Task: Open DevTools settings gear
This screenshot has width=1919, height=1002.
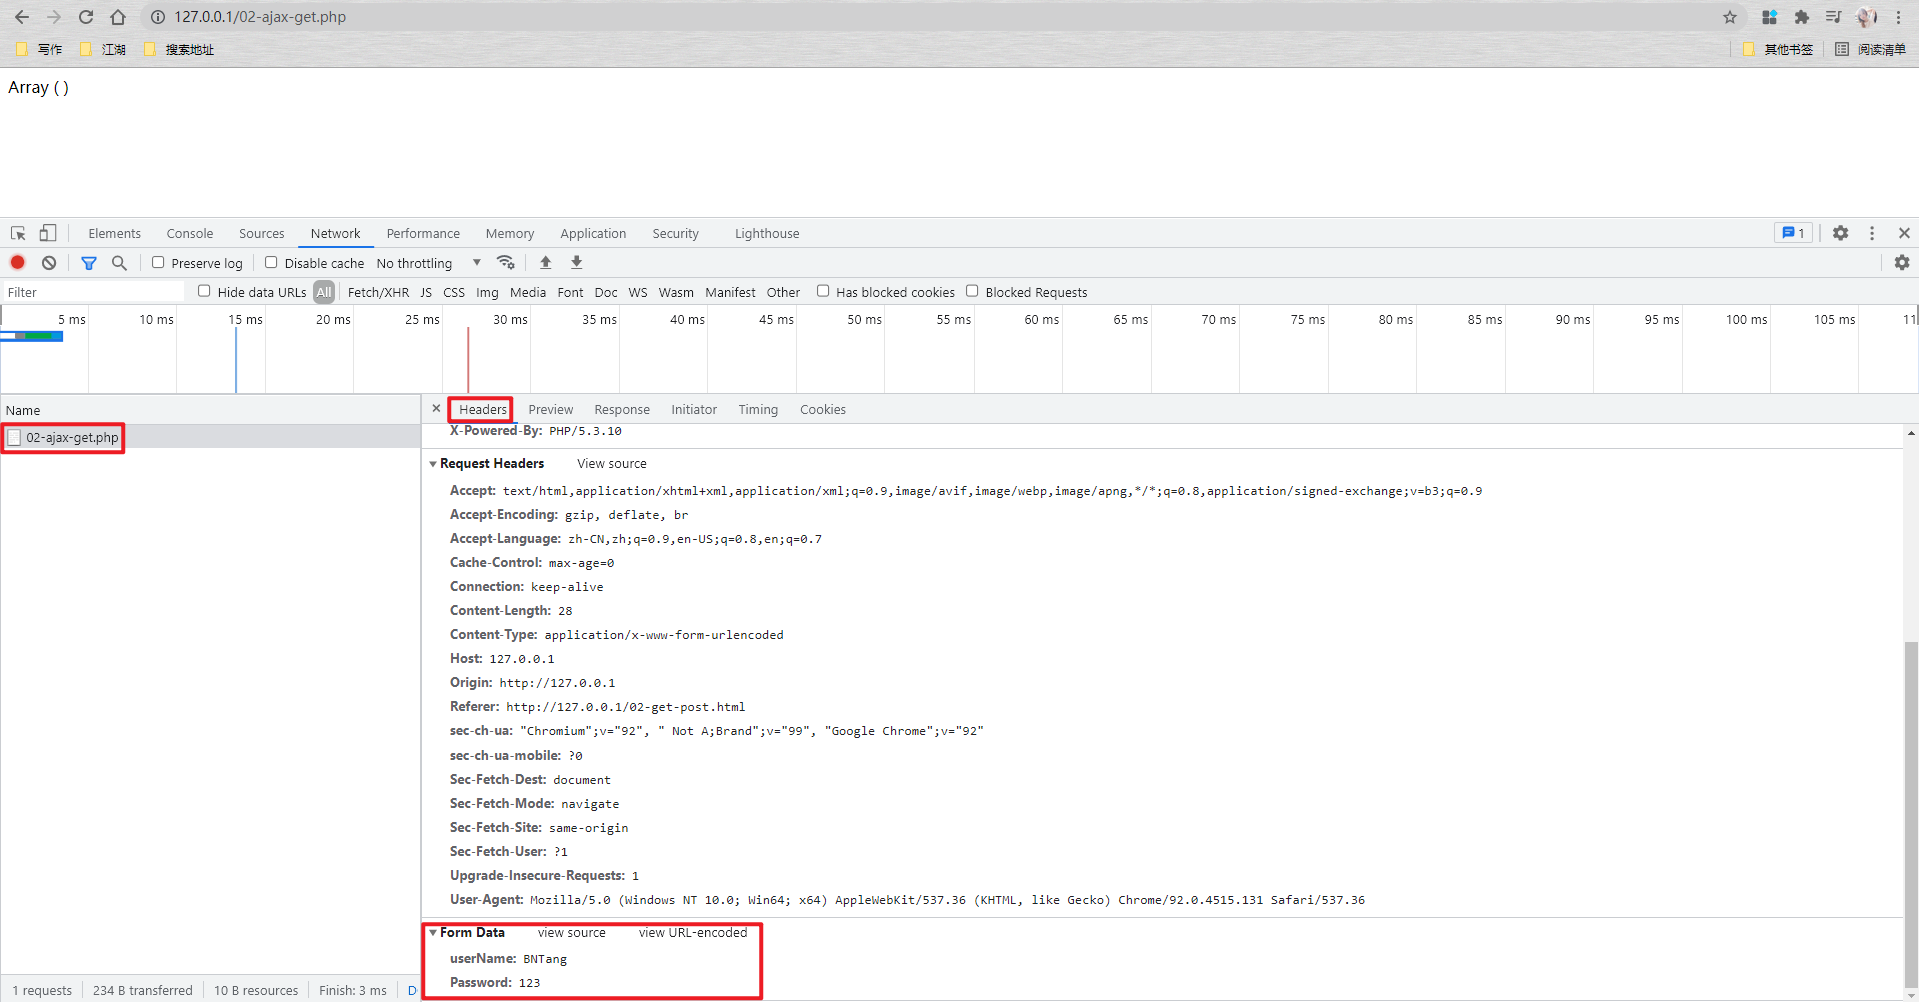Action: point(1840,233)
